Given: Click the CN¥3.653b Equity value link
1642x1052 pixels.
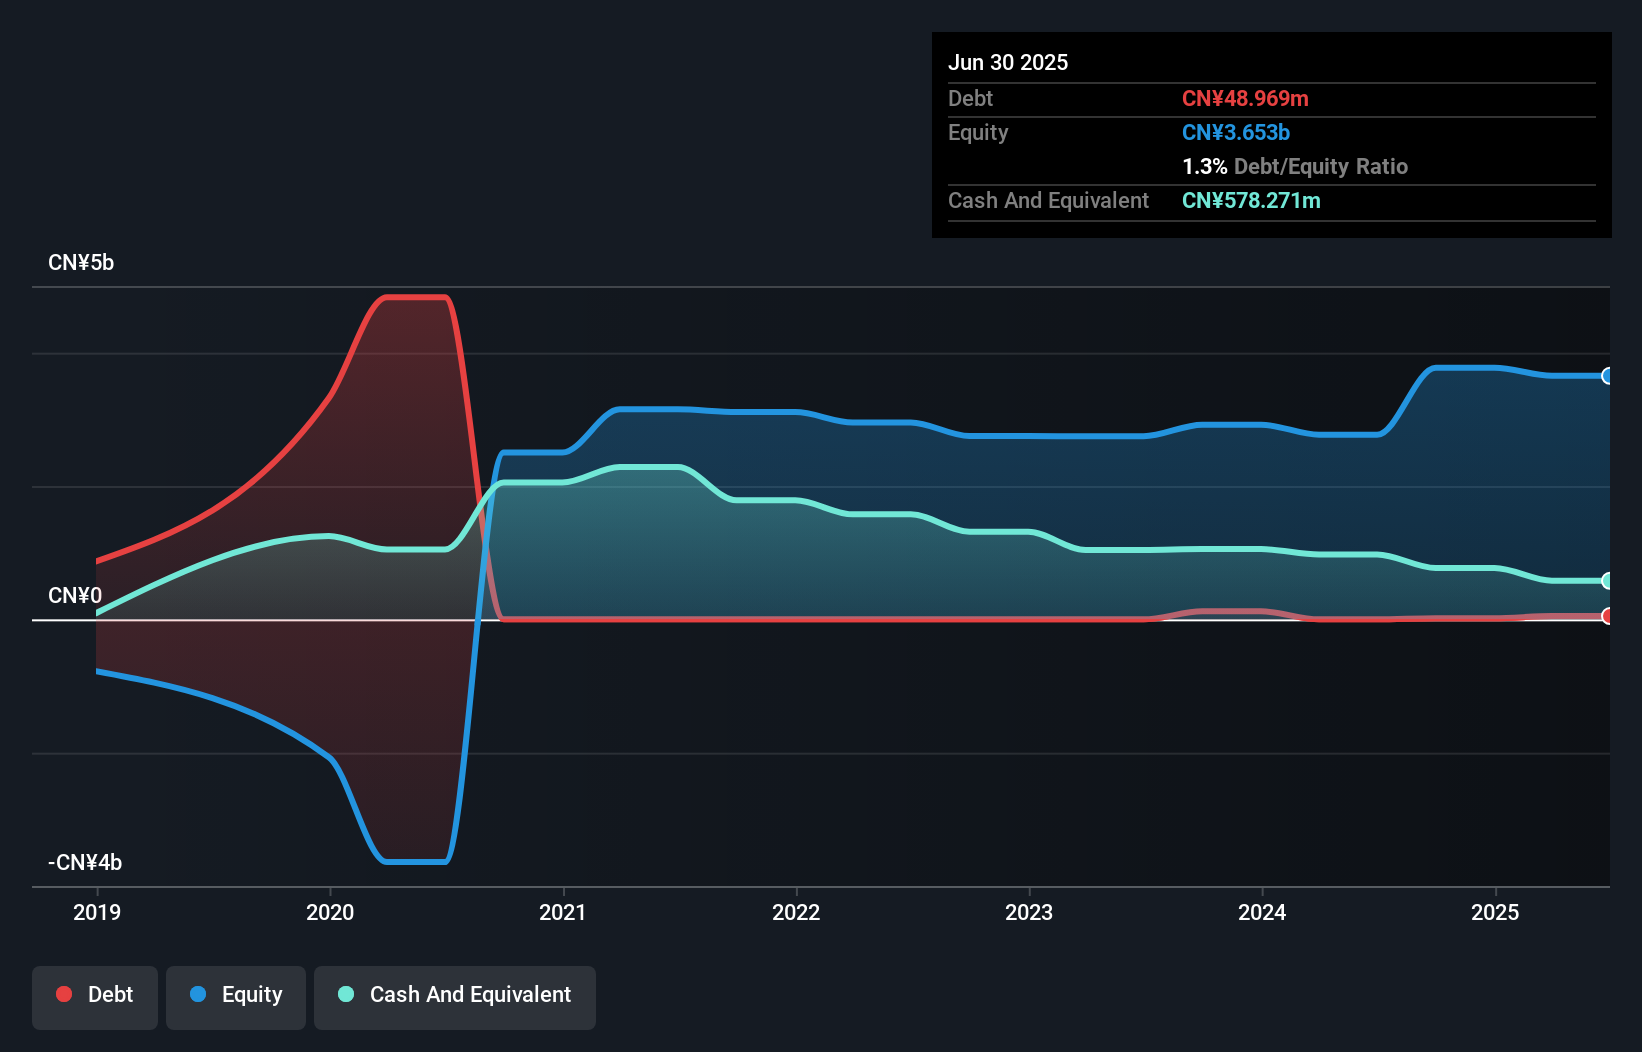Looking at the screenshot, I should pyautogui.click(x=1236, y=132).
